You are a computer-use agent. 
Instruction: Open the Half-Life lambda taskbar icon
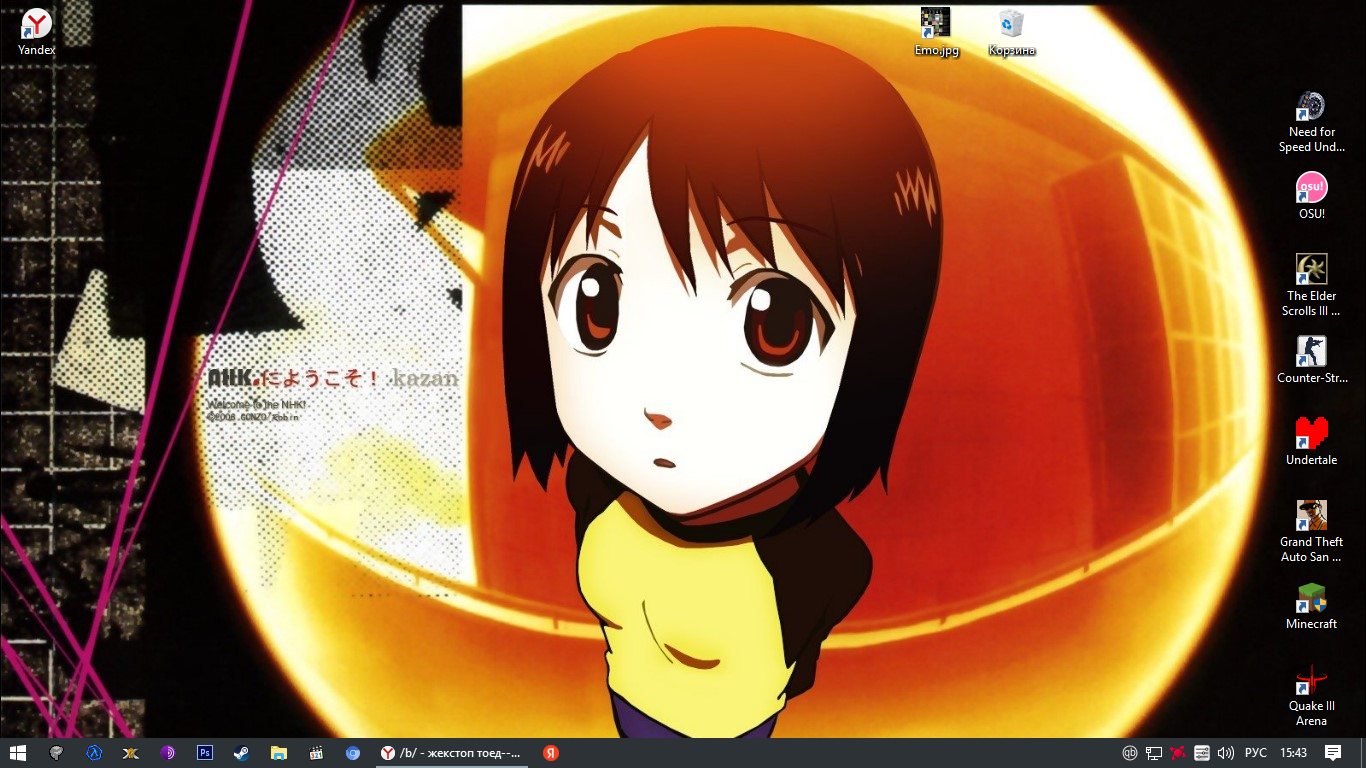(94, 753)
